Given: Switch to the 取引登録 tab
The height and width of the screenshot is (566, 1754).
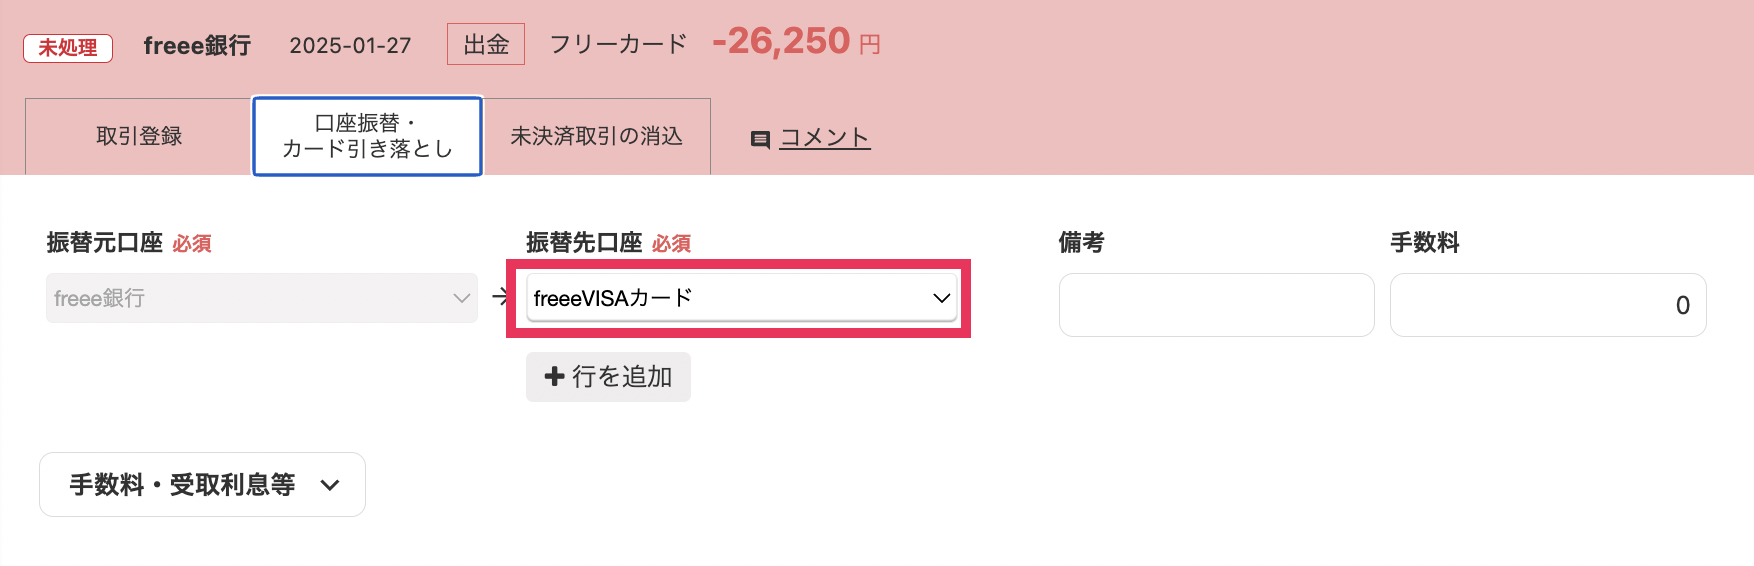Looking at the screenshot, I should tap(139, 136).
